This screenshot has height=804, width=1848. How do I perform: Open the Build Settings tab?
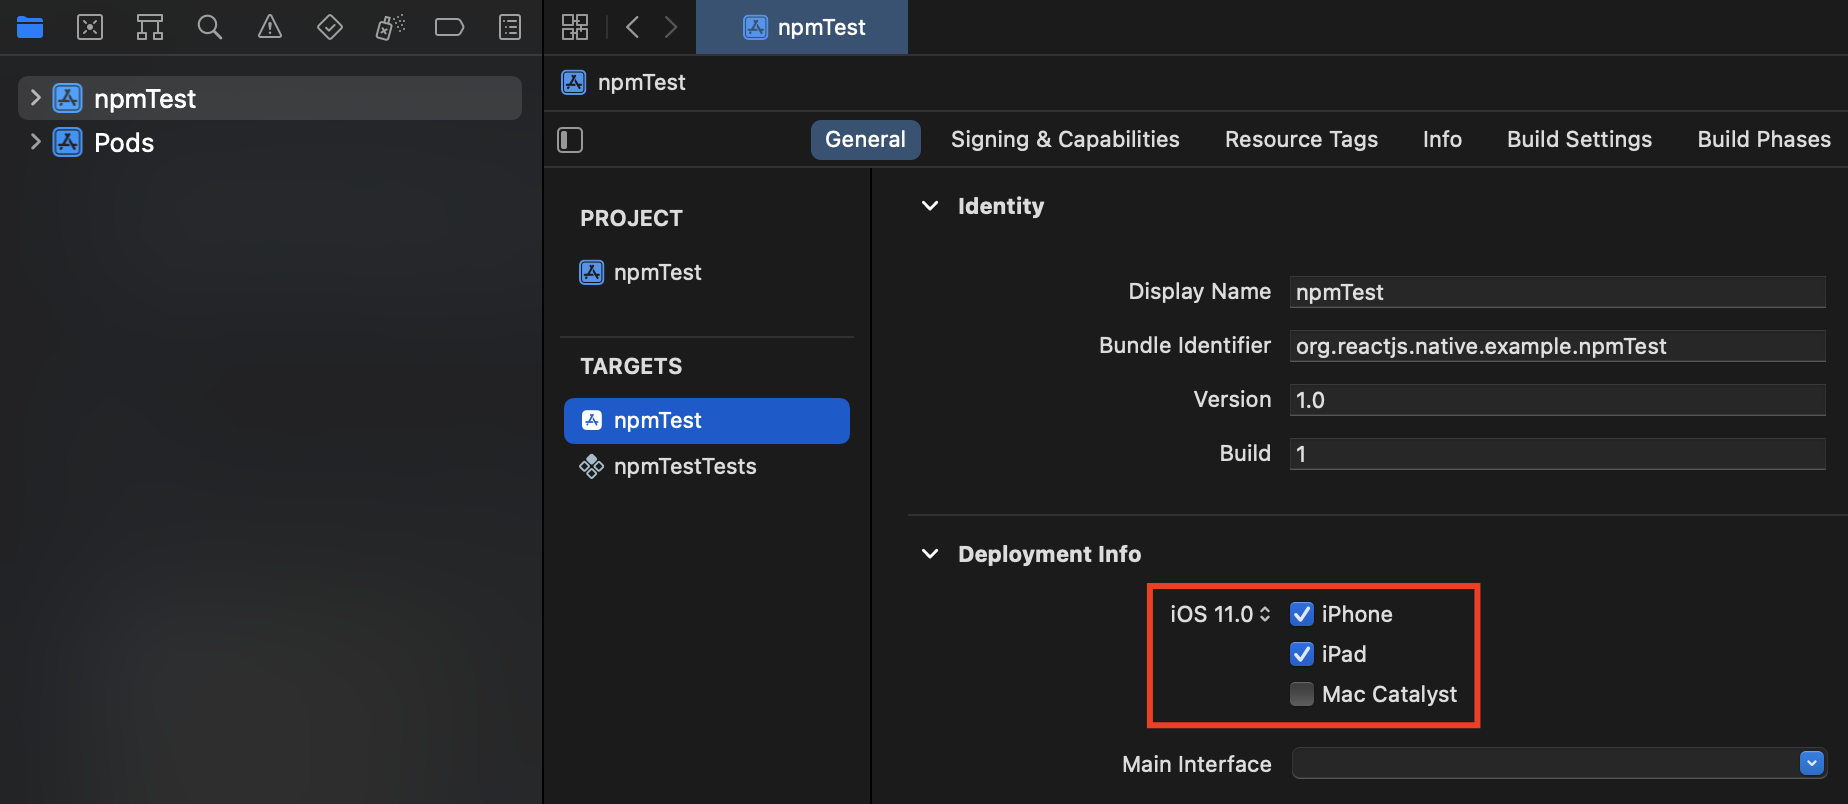(1579, 140)
